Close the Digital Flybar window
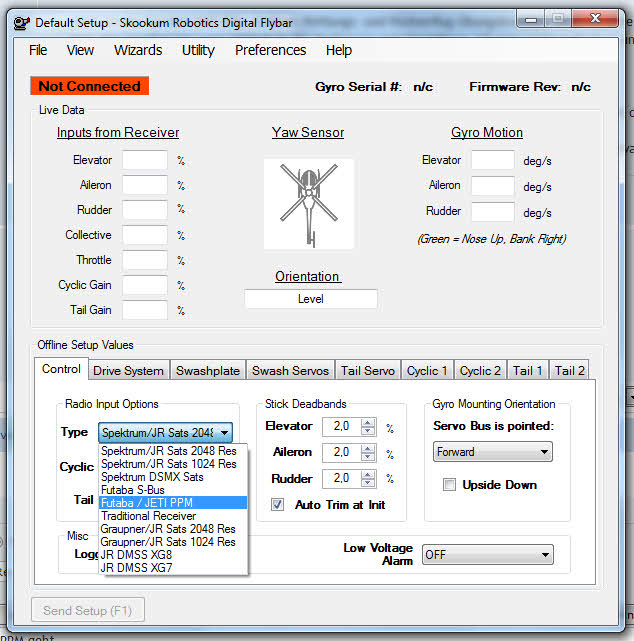The image size is (634, 641). (595, 18)
